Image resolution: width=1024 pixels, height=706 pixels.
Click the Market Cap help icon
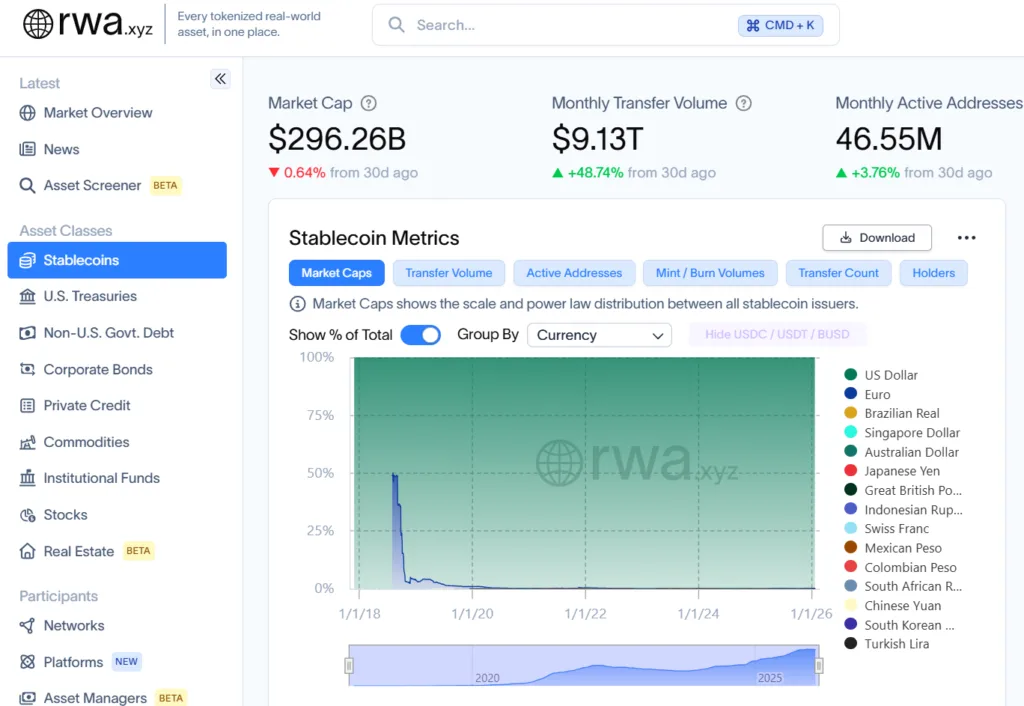click(x=369, y=103)
